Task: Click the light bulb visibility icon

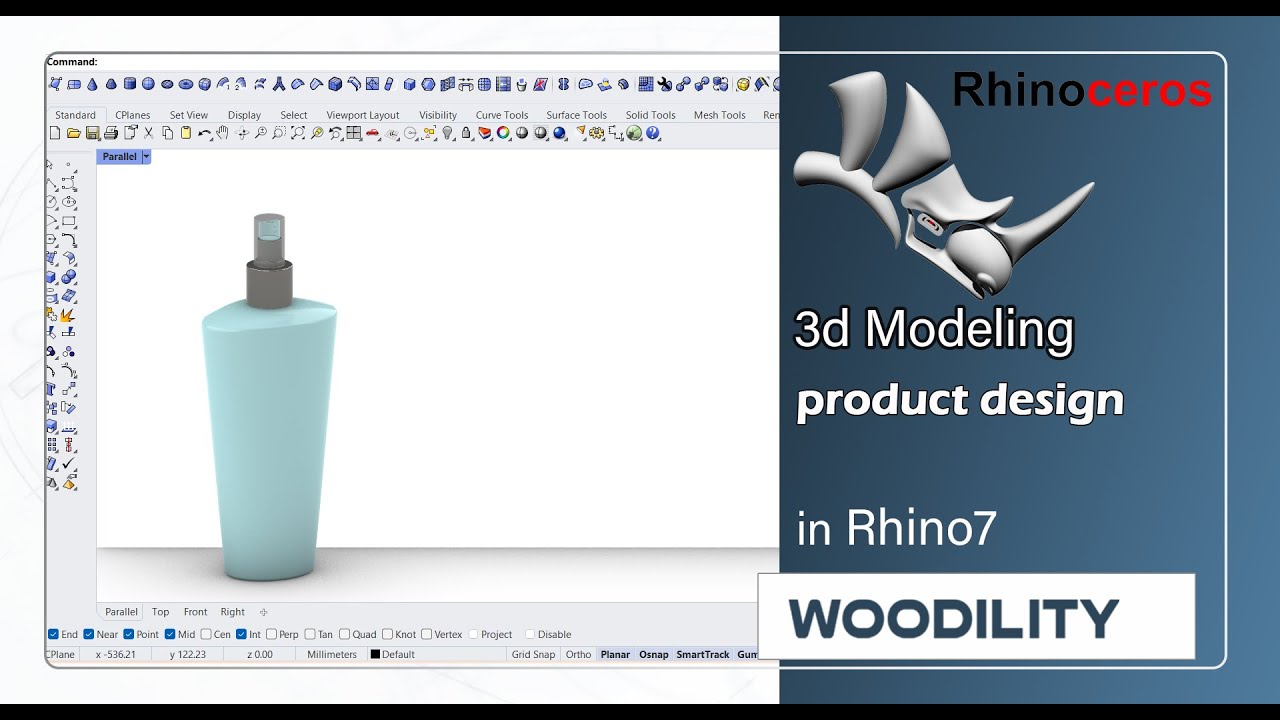Action: (447, 133)
